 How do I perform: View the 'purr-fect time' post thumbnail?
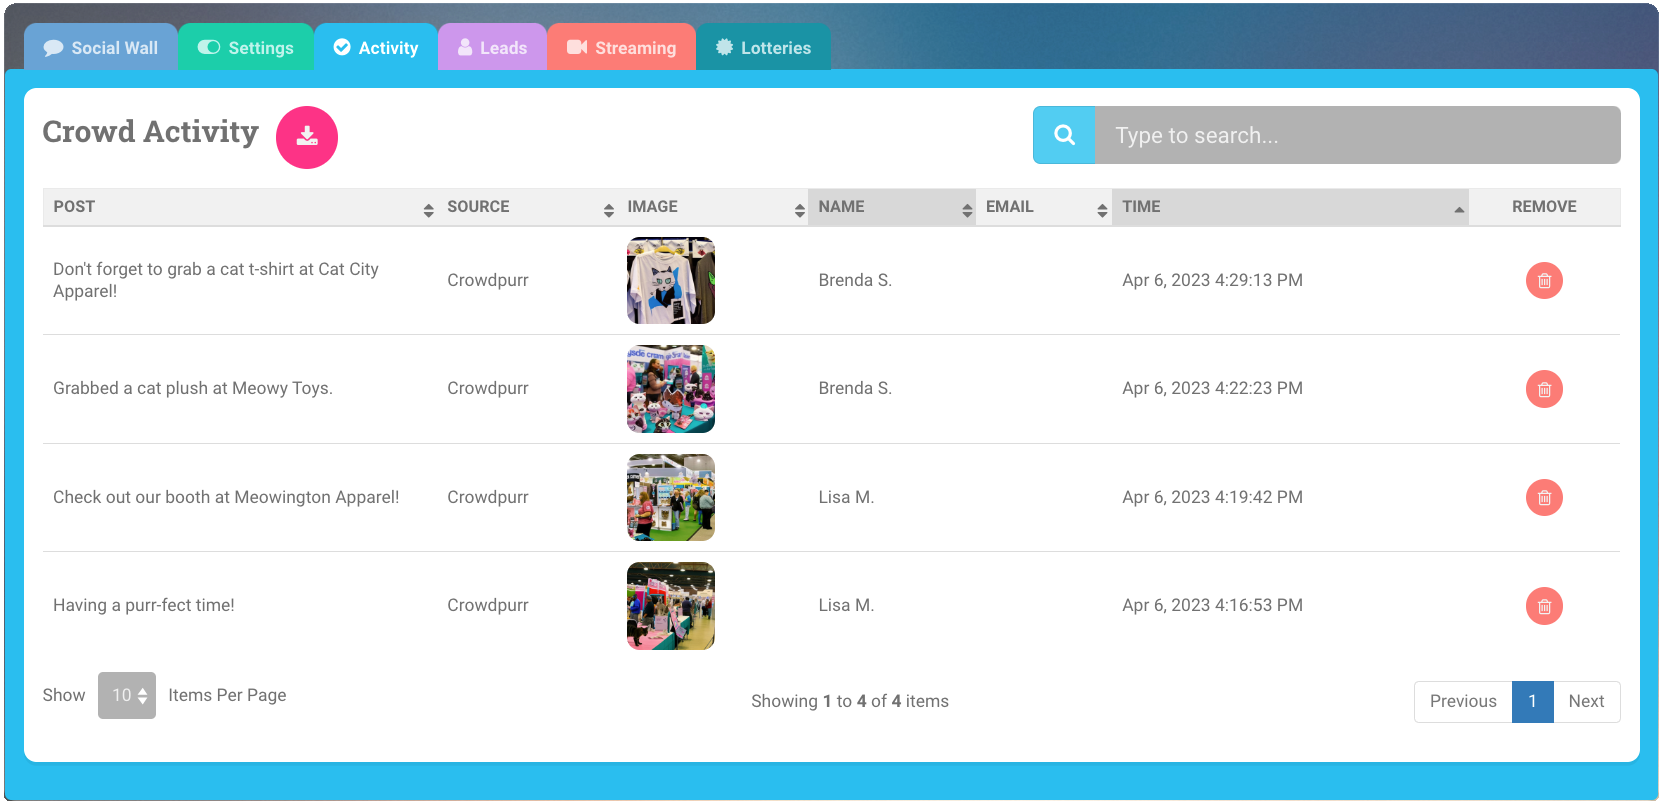coord(671,606)
